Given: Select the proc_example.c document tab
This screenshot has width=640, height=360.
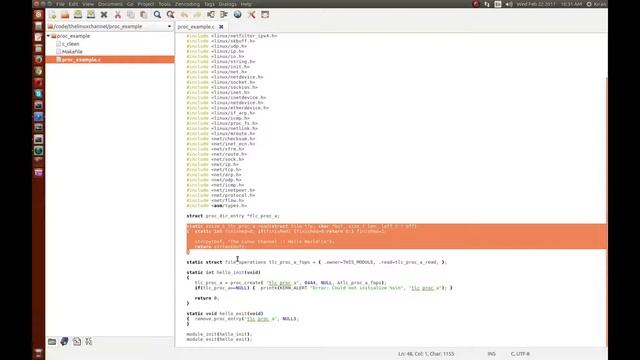Looking at the screenshot, I should [196, 27].
